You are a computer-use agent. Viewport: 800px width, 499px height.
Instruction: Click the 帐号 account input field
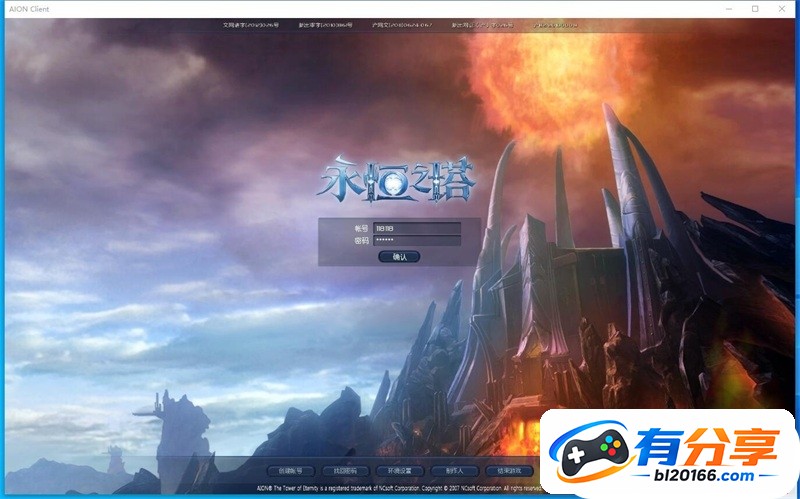pos(416,228)
